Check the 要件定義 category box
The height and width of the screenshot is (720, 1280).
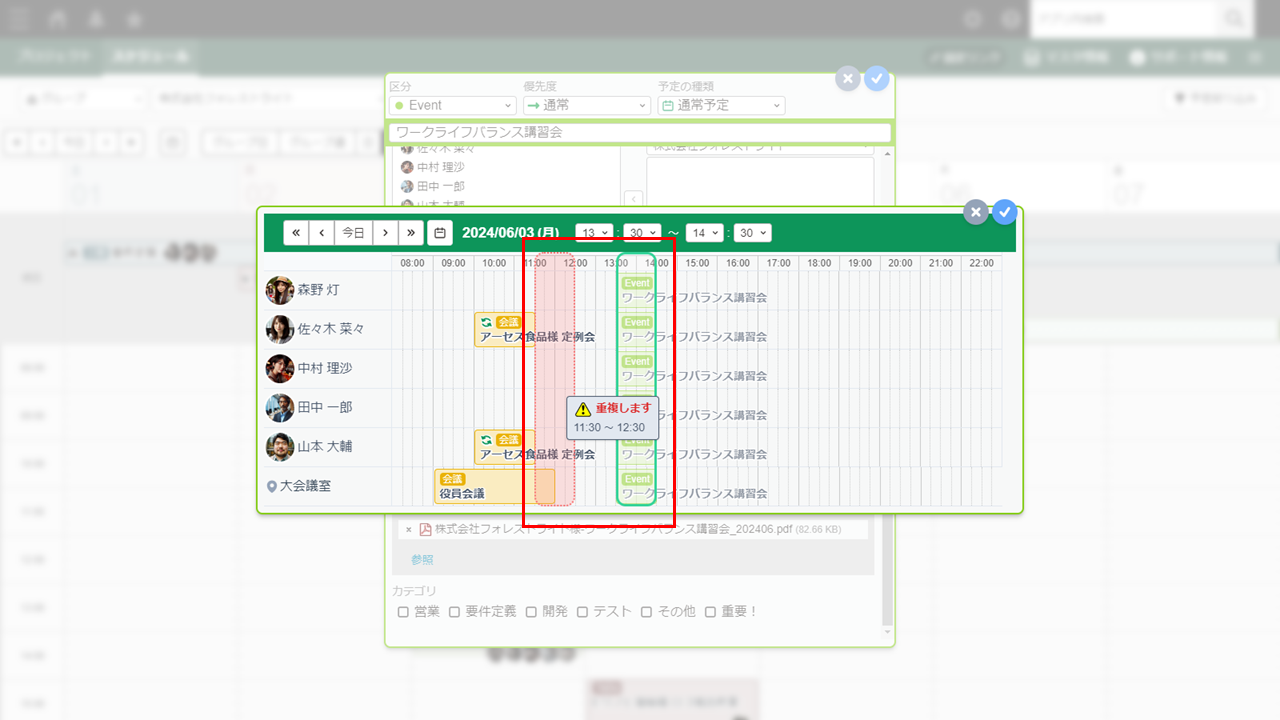[454, 612]
